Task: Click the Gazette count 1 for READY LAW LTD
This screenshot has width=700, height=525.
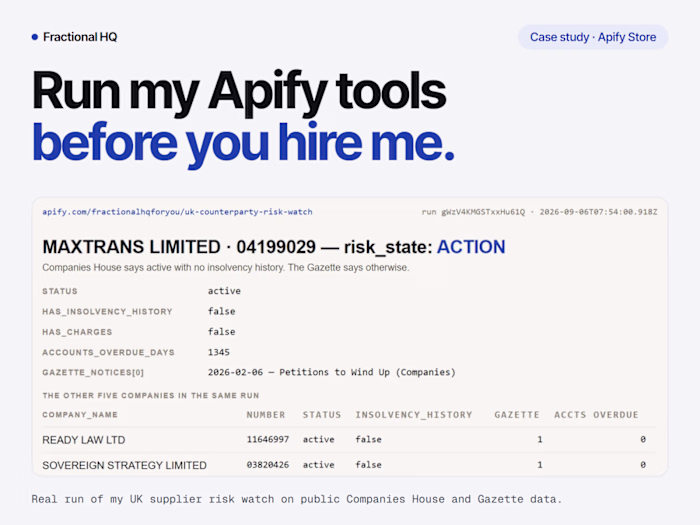Action: pos(540,440)
